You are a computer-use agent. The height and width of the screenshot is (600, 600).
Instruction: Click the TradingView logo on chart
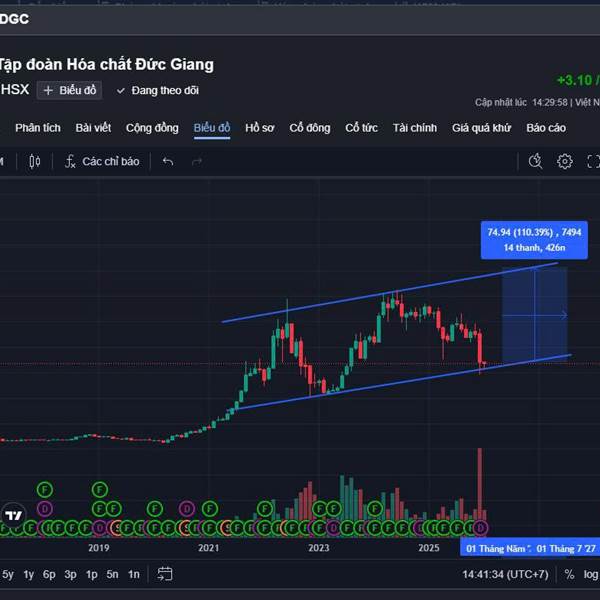14,515
